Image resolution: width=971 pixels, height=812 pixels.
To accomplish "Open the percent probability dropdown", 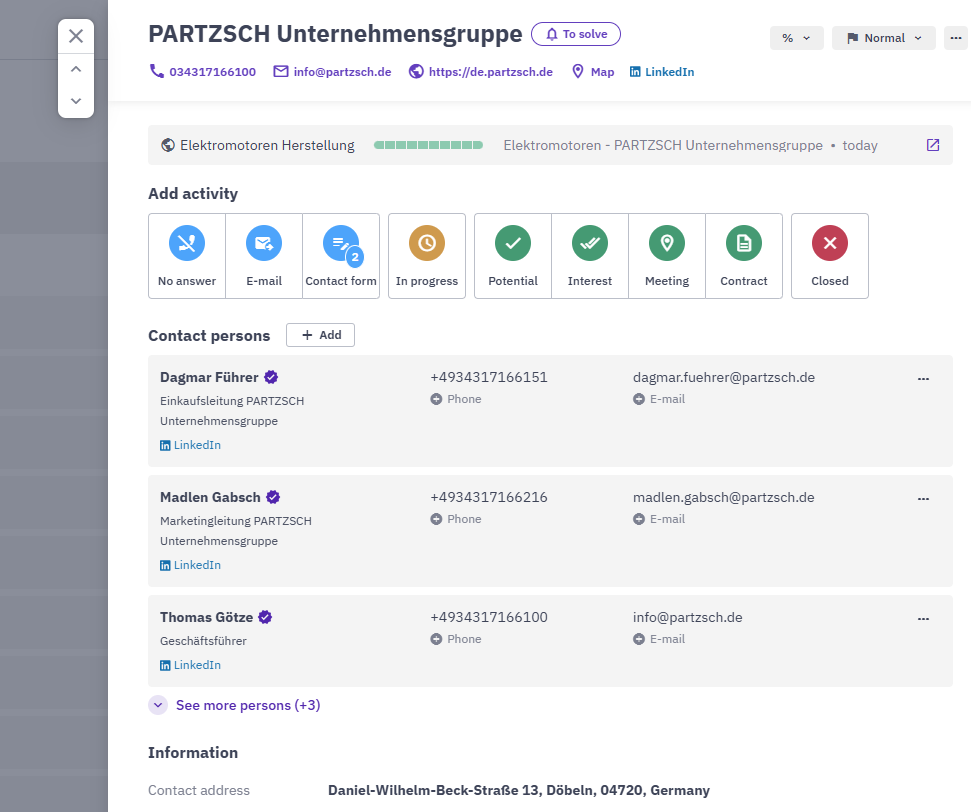I will click(797, 38).
